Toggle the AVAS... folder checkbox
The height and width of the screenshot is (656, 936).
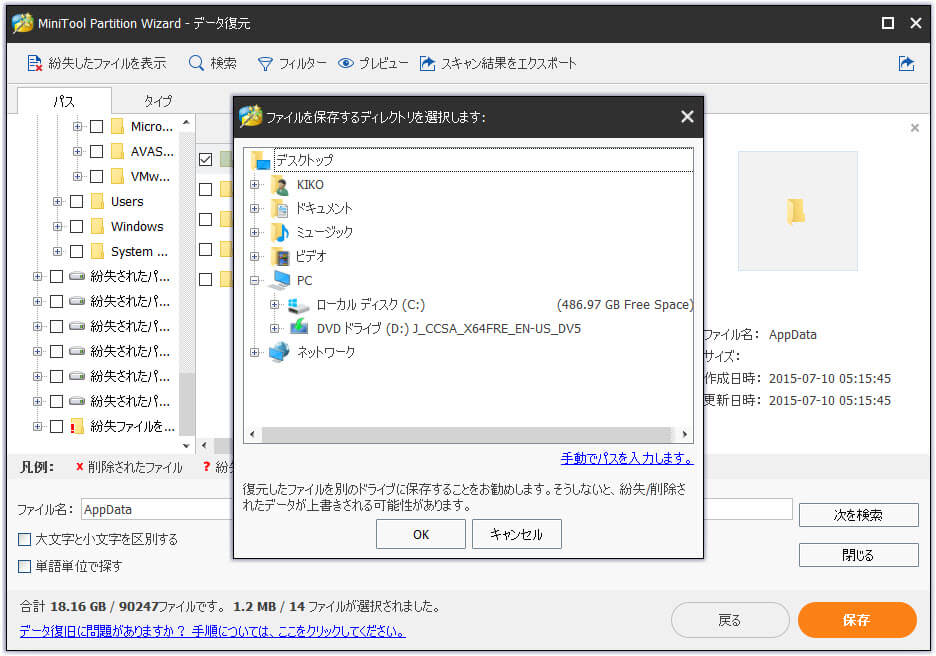click(x=97, y=152)
